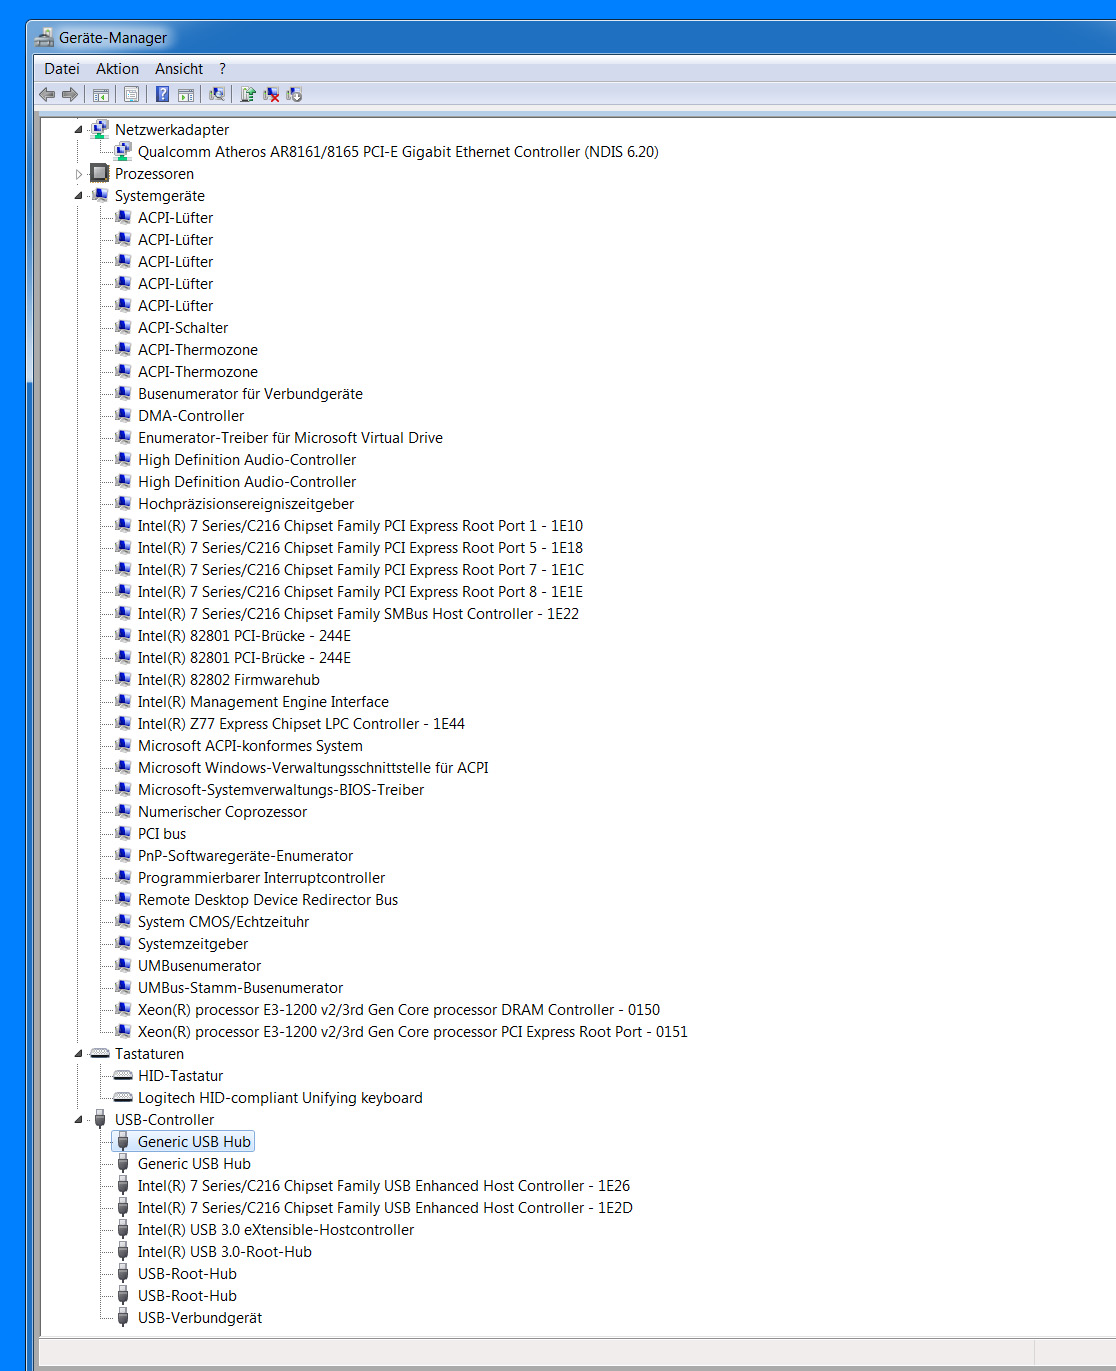The image size is (1116, 1371).
Task: Click the UMBusenumerator device icon
Action: [x=122, y=965]
